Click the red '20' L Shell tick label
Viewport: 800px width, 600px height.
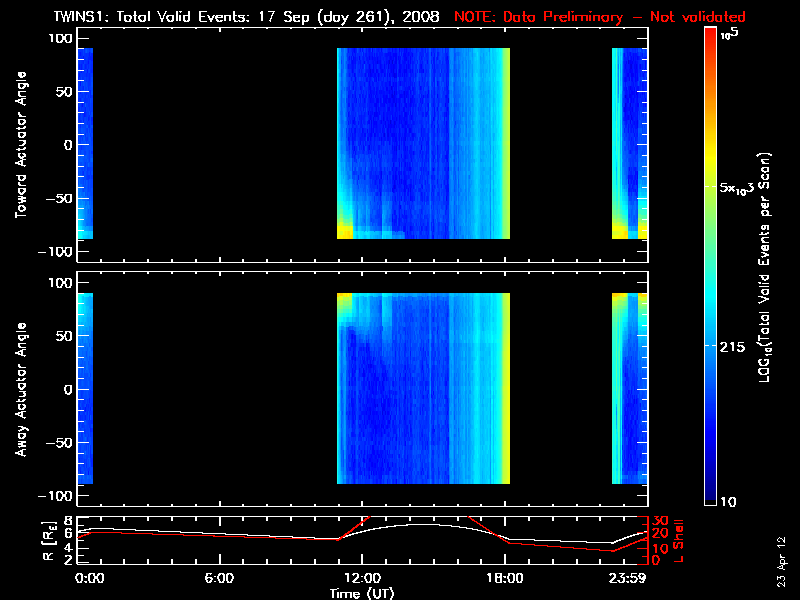click(x=660, y=533)
